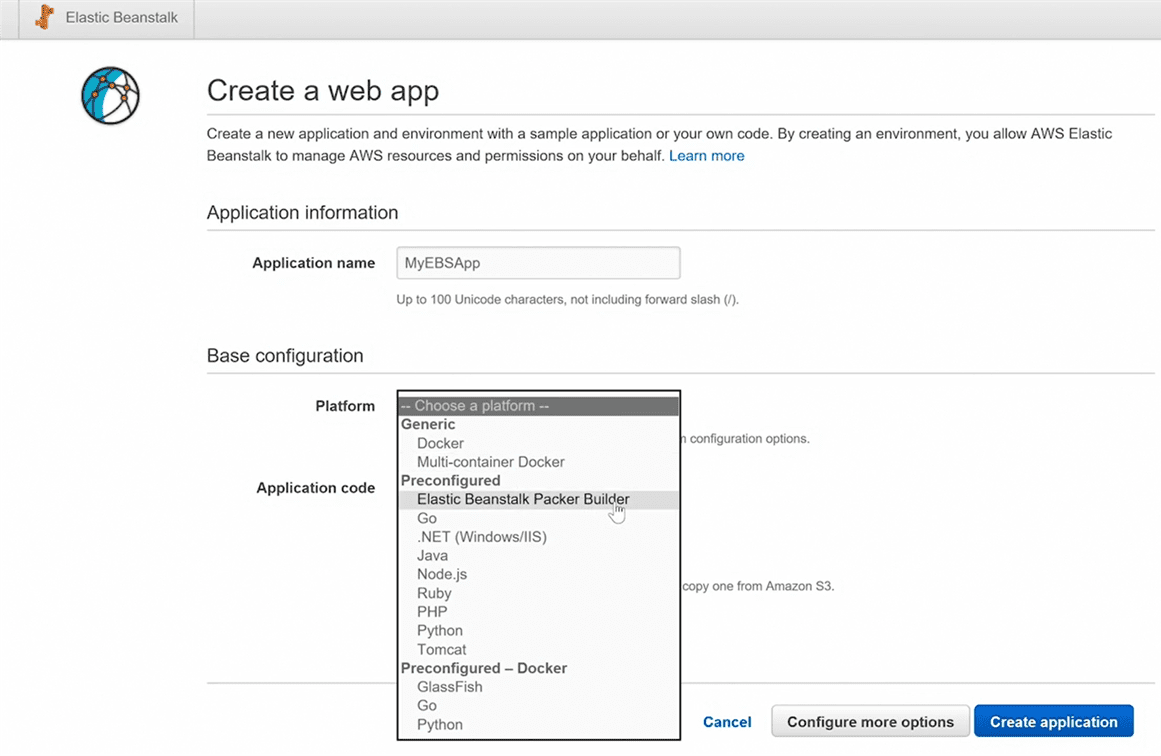This screenshot has width=1161, height=756.
Task: Select PHP platform option
Action: tap(432, 612)
